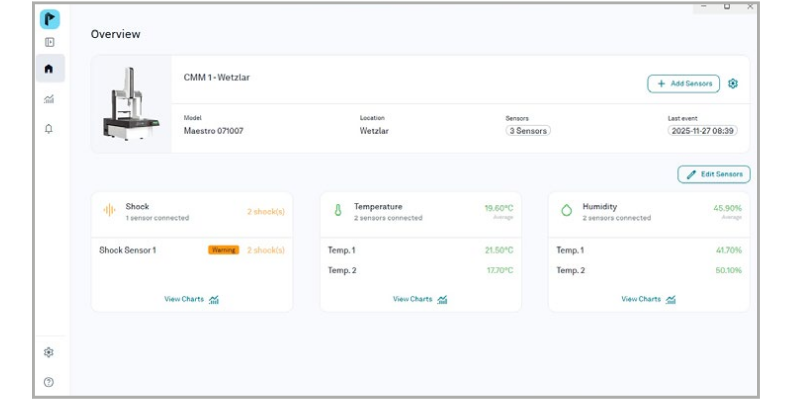Open the settings gear in the sidebar
The height and width of the screenshot is (400, 800).
click(49, 352)
